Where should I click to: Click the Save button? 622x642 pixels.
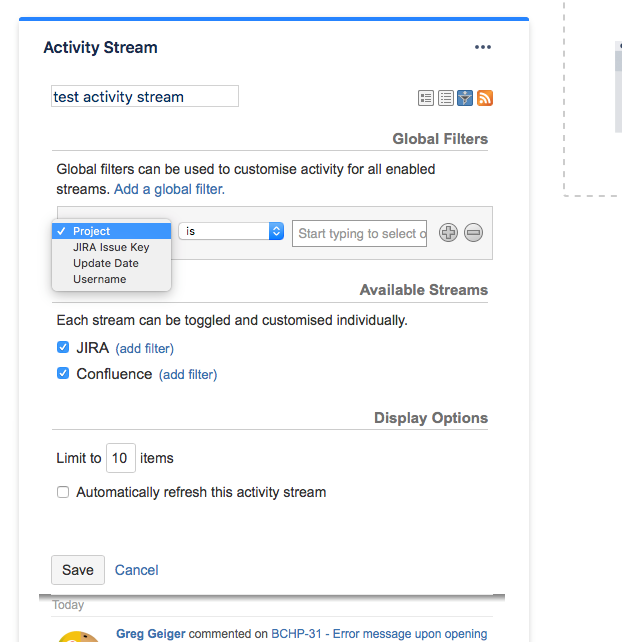(78, 570)
